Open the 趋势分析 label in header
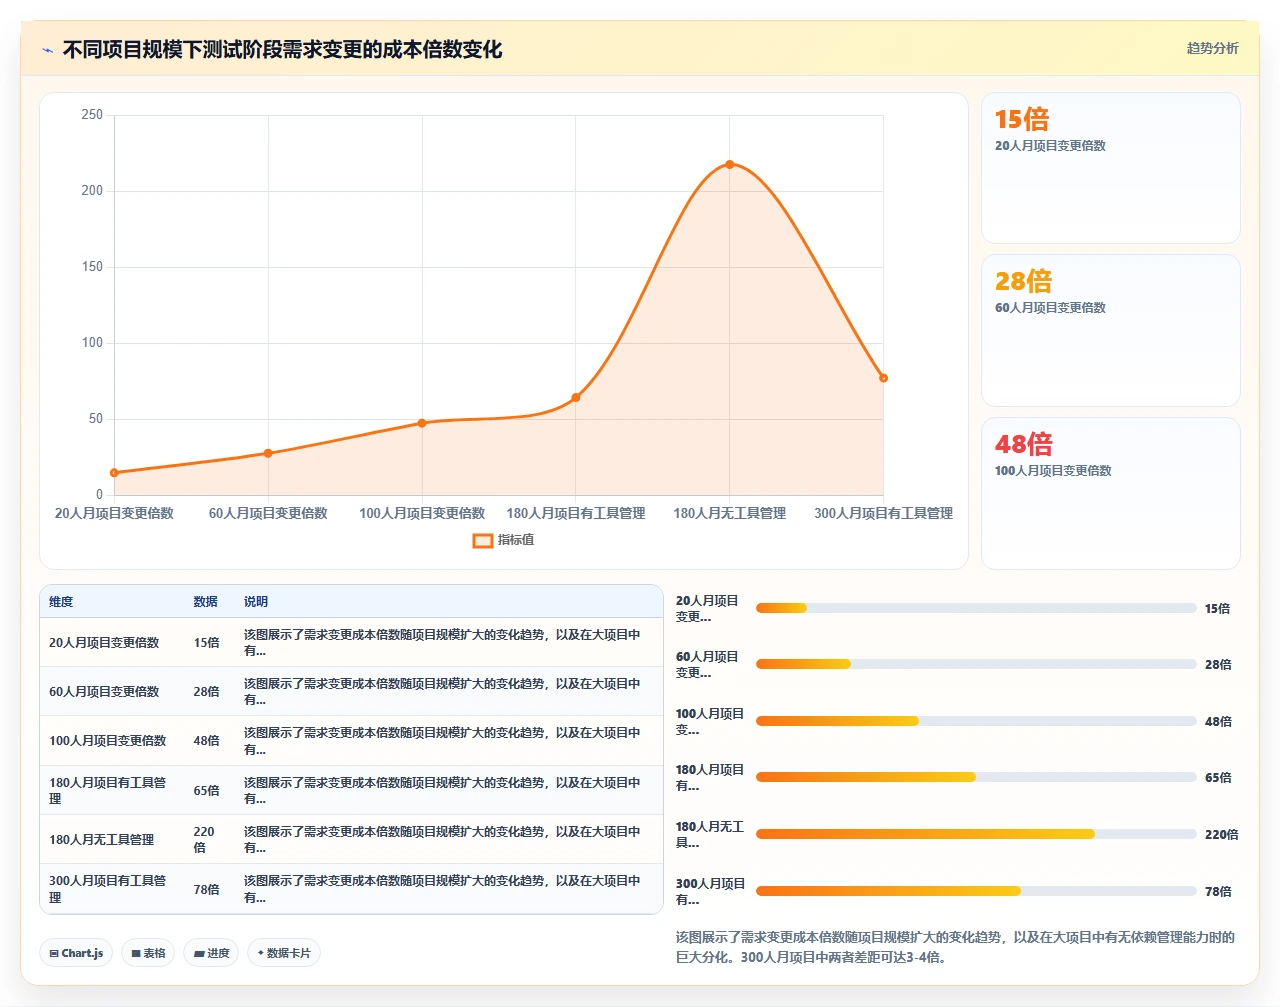This screenshot has height=1007, width=1280. pos(1212,48)
